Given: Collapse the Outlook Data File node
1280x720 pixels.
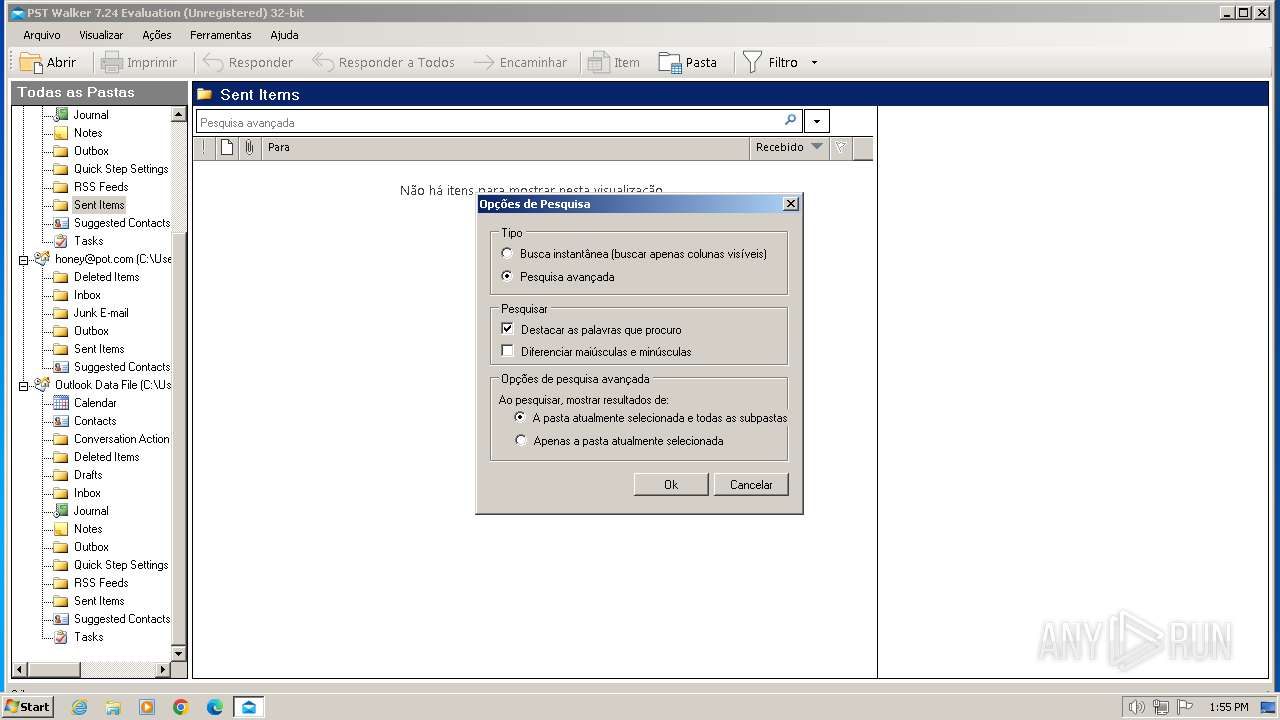Looking at the screenshot, I should coord(24,385).
